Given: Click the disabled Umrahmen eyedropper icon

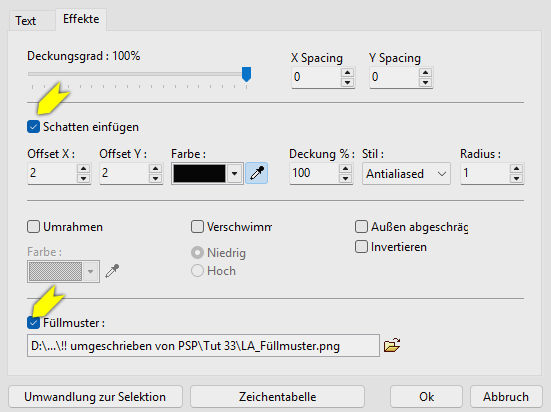Looking at the screenshot, I should pyautogui.click(x=112, y=271).
